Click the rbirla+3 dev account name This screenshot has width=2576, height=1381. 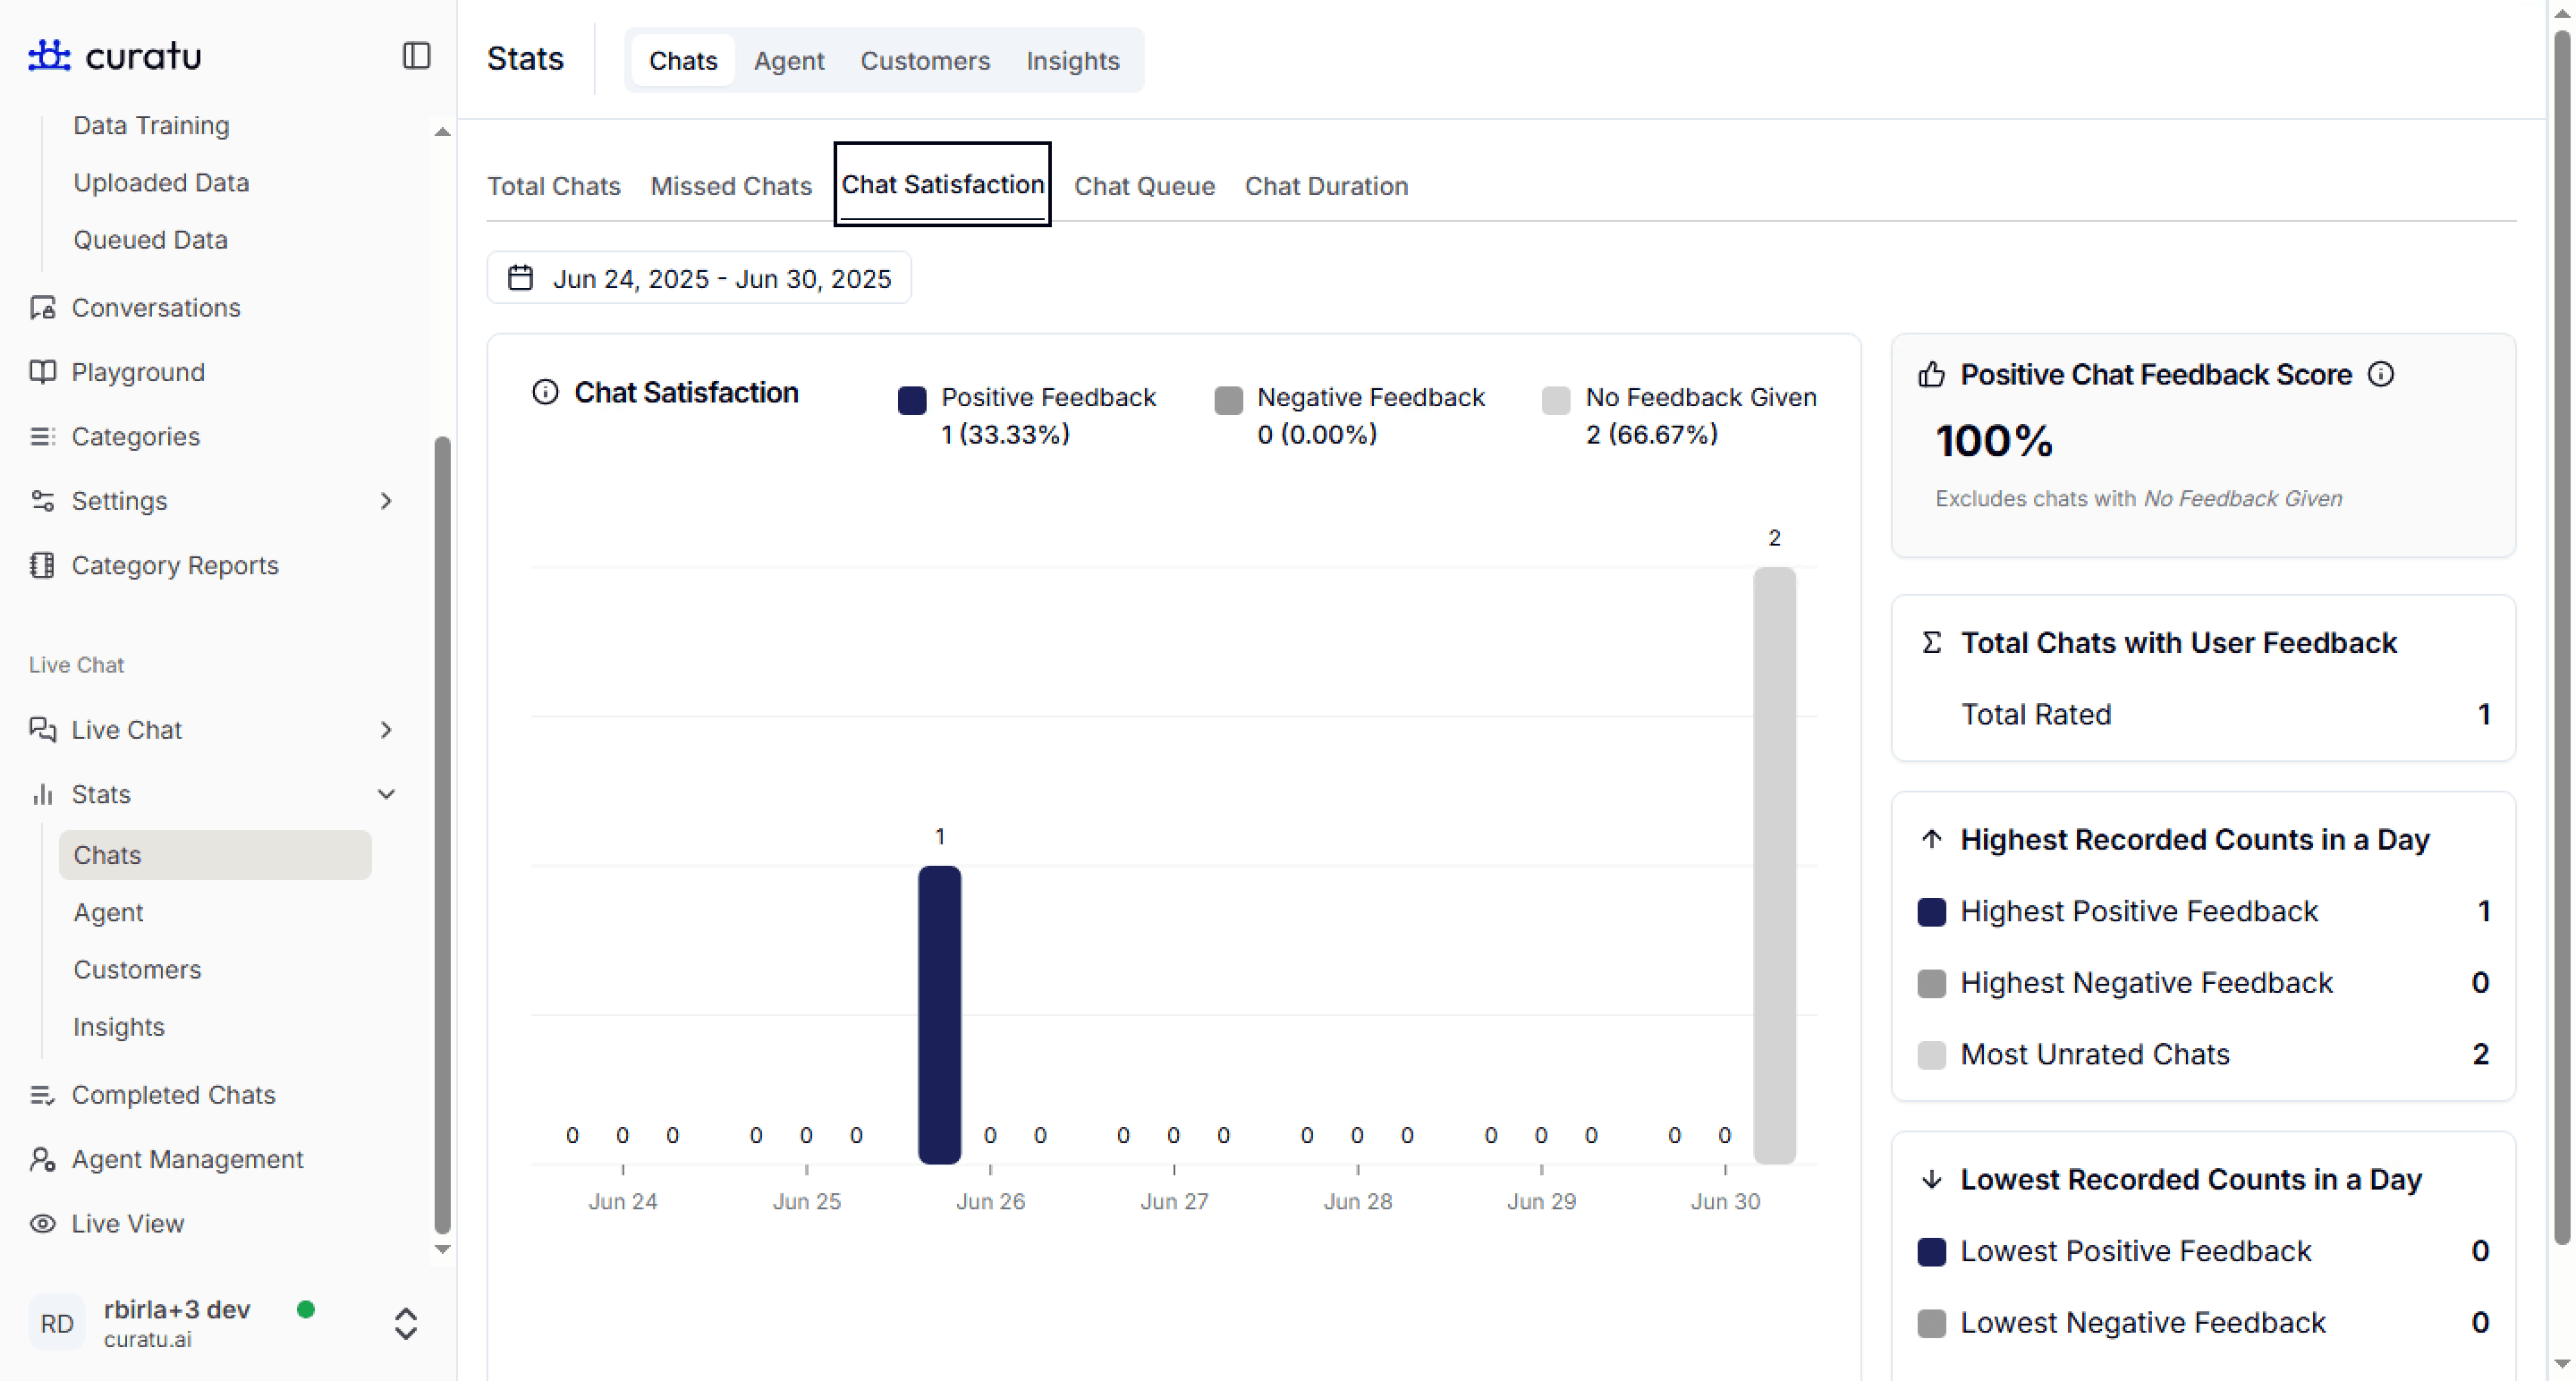[177, 1309]
